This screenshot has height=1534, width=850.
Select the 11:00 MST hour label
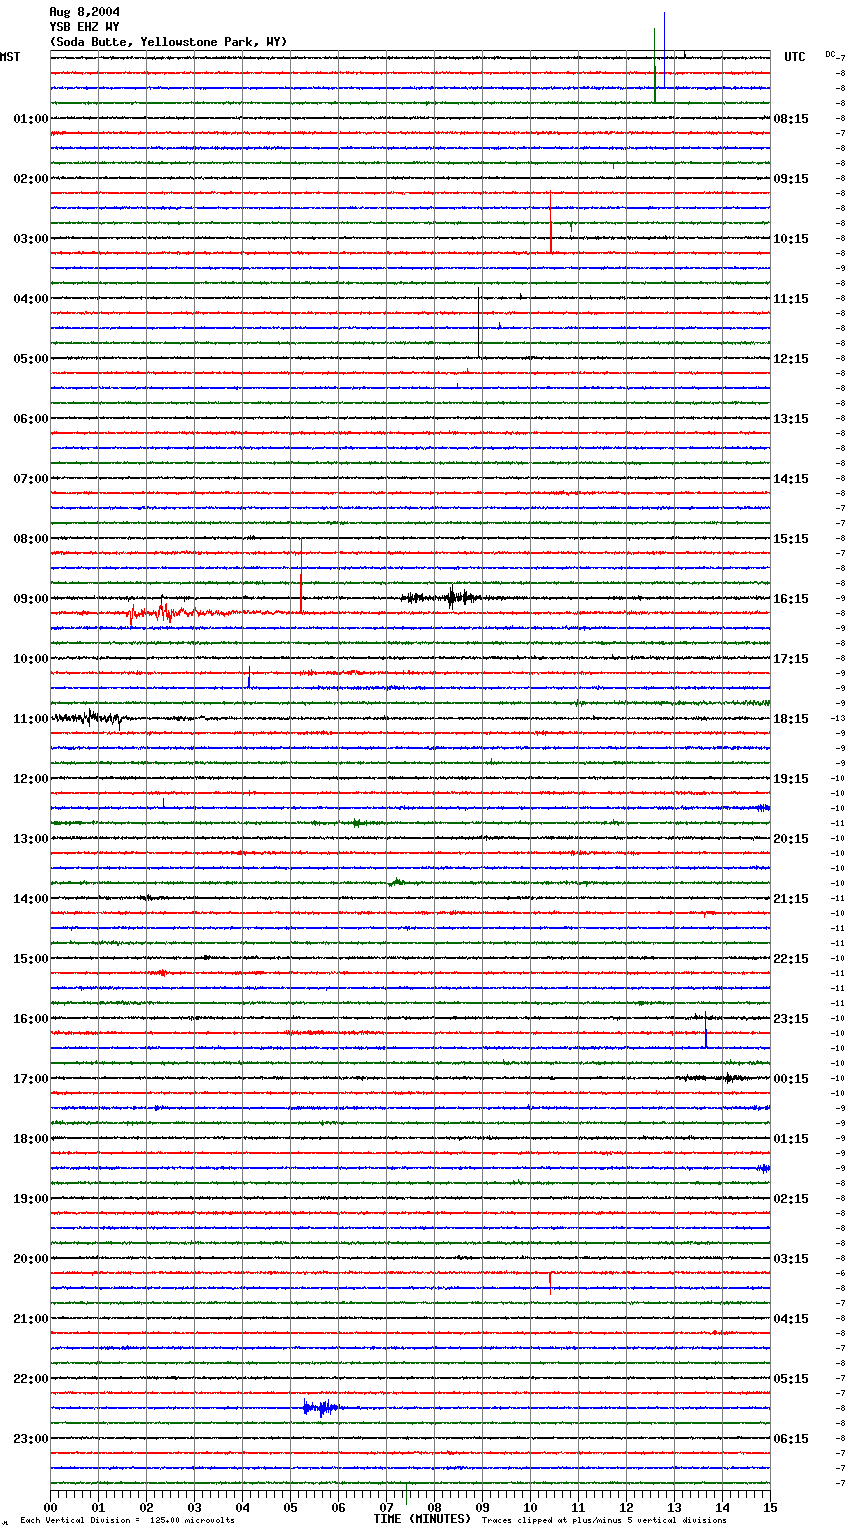tap(31, 719)
